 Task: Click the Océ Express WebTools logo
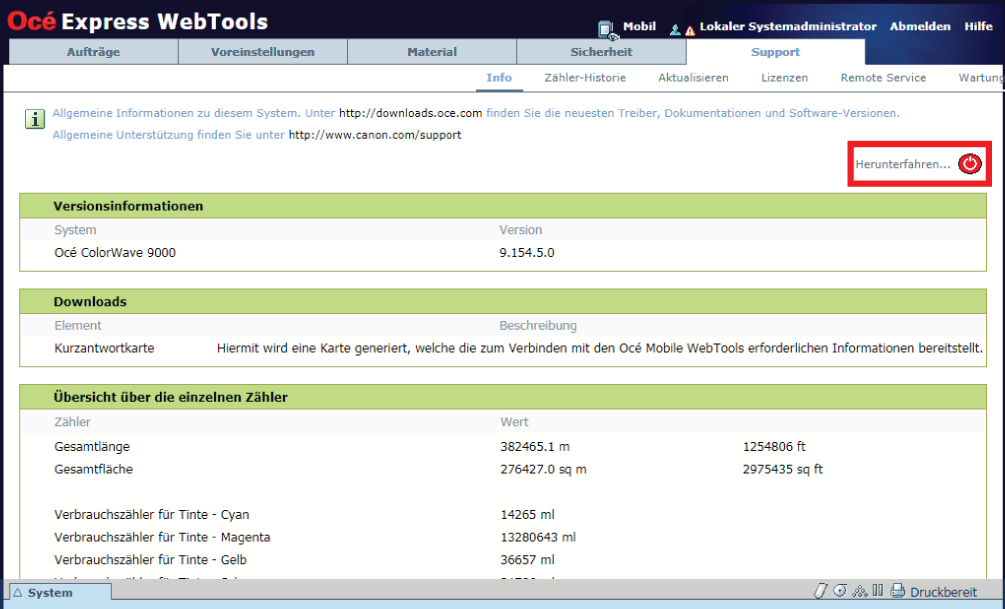137,21
